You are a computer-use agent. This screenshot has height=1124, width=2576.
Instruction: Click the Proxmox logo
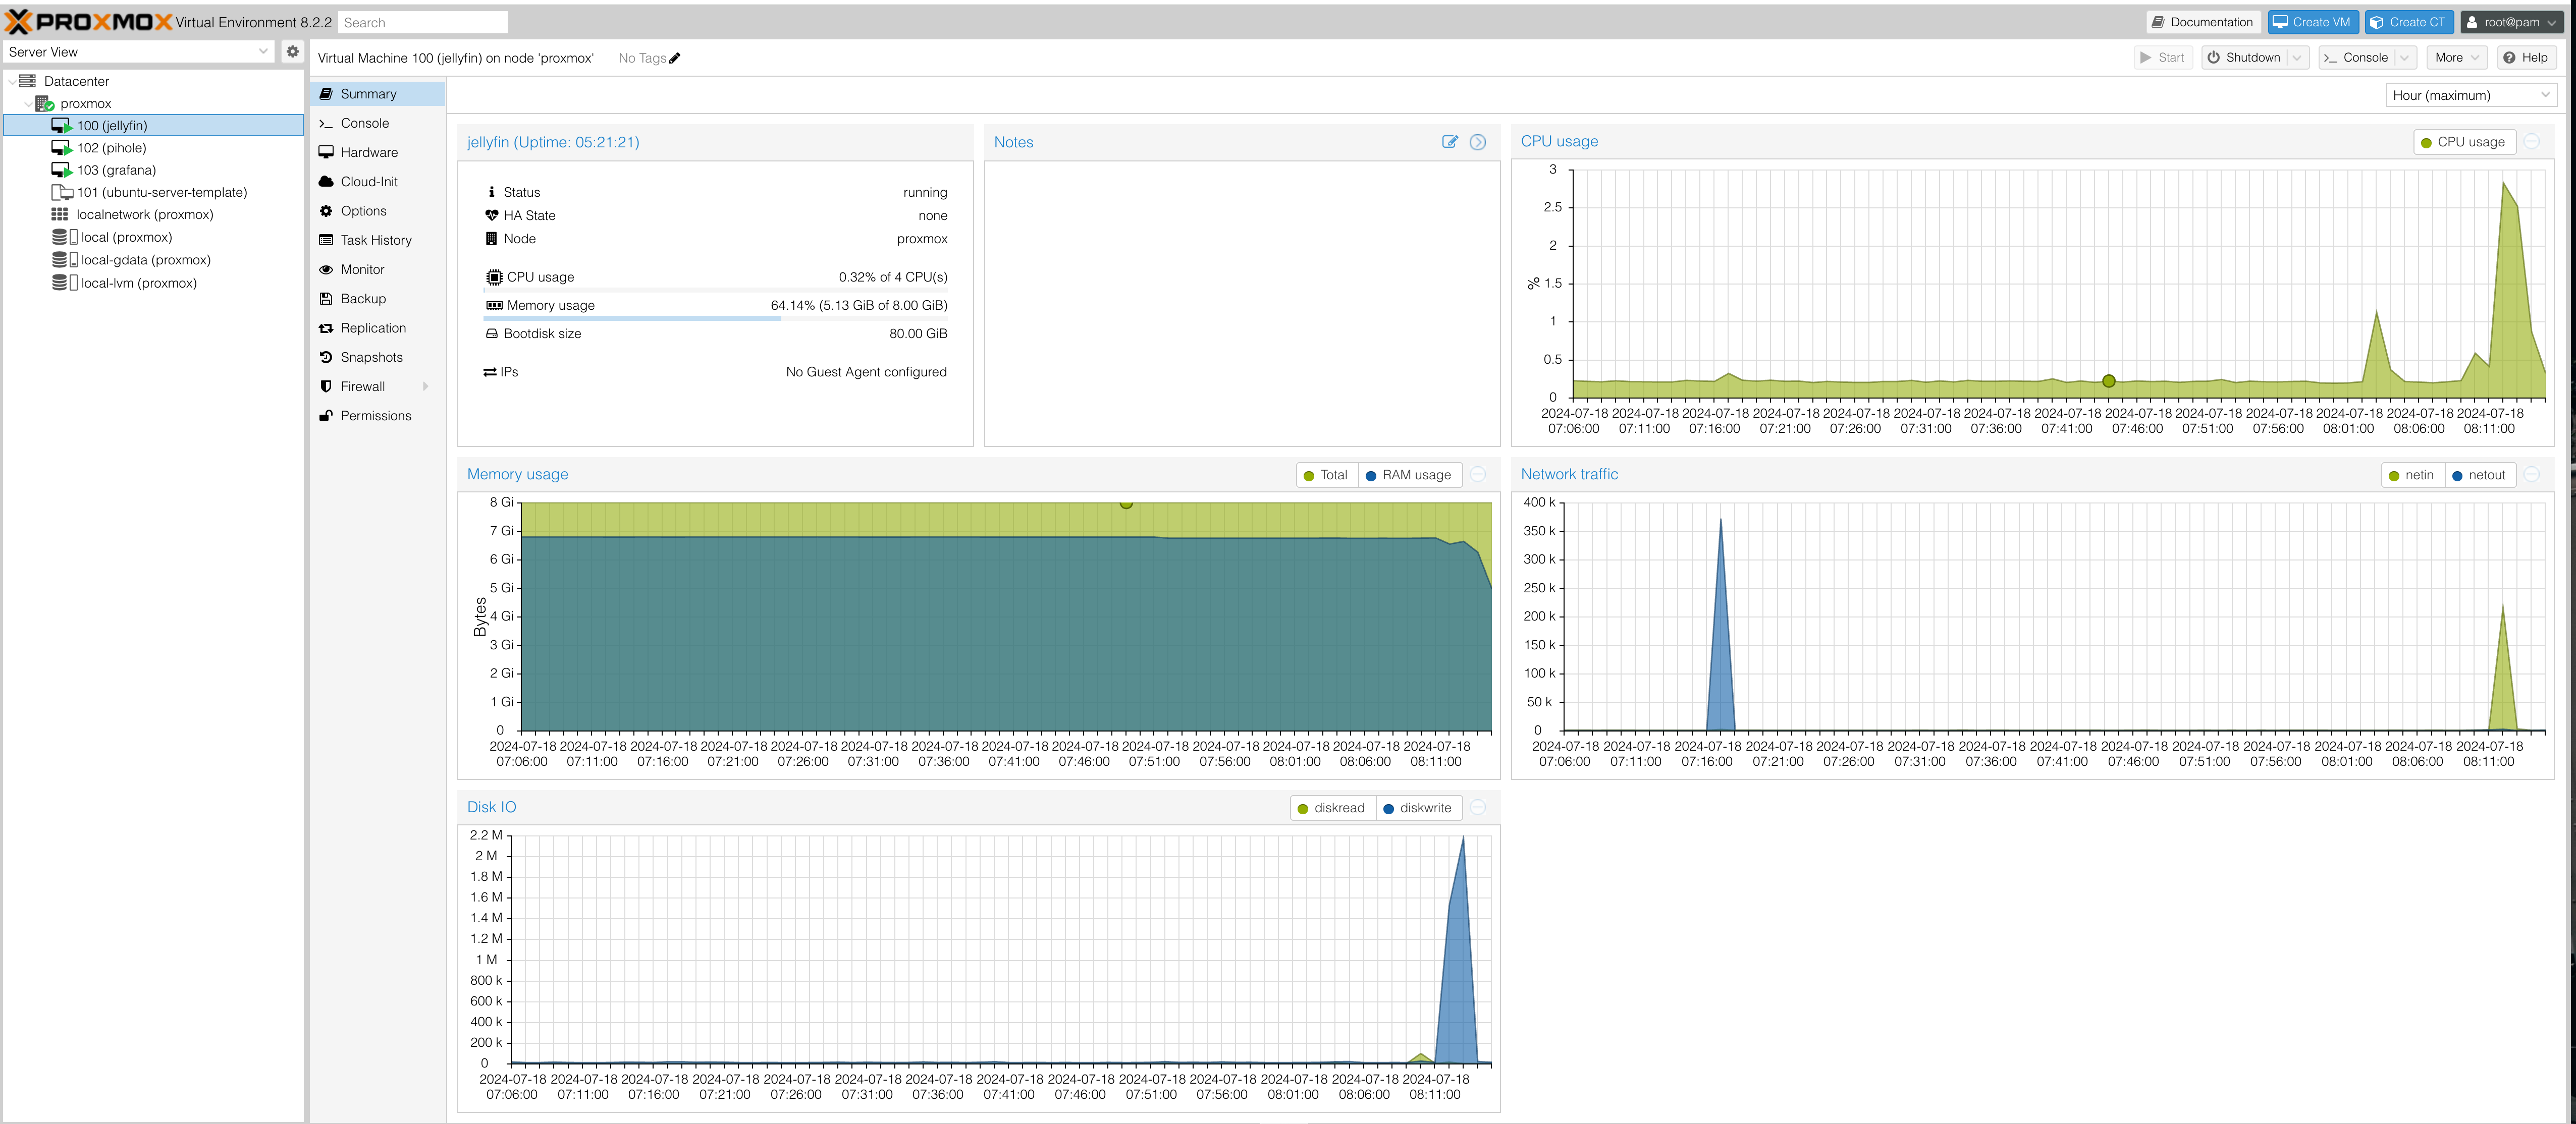[x=89, y=21]
